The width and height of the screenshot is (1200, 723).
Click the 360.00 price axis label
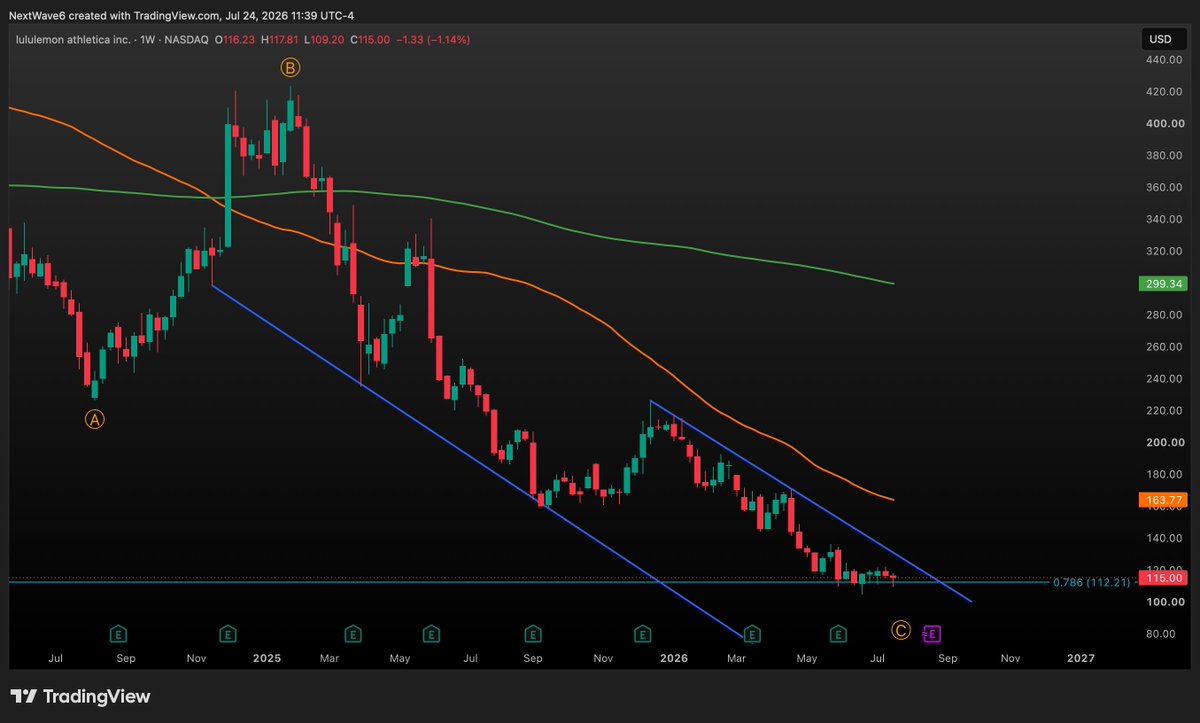(x=1162, y=187)
